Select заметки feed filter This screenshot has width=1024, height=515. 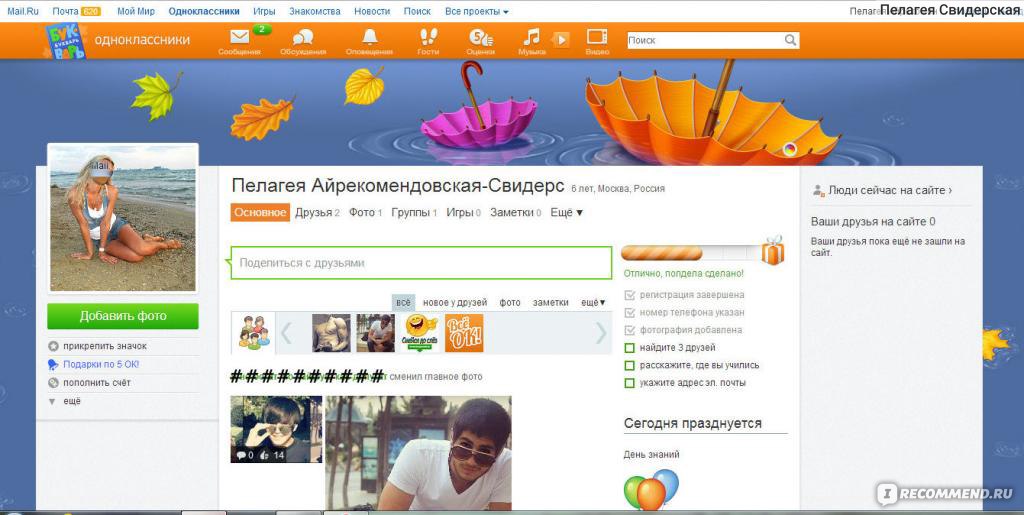coord(551,303)
